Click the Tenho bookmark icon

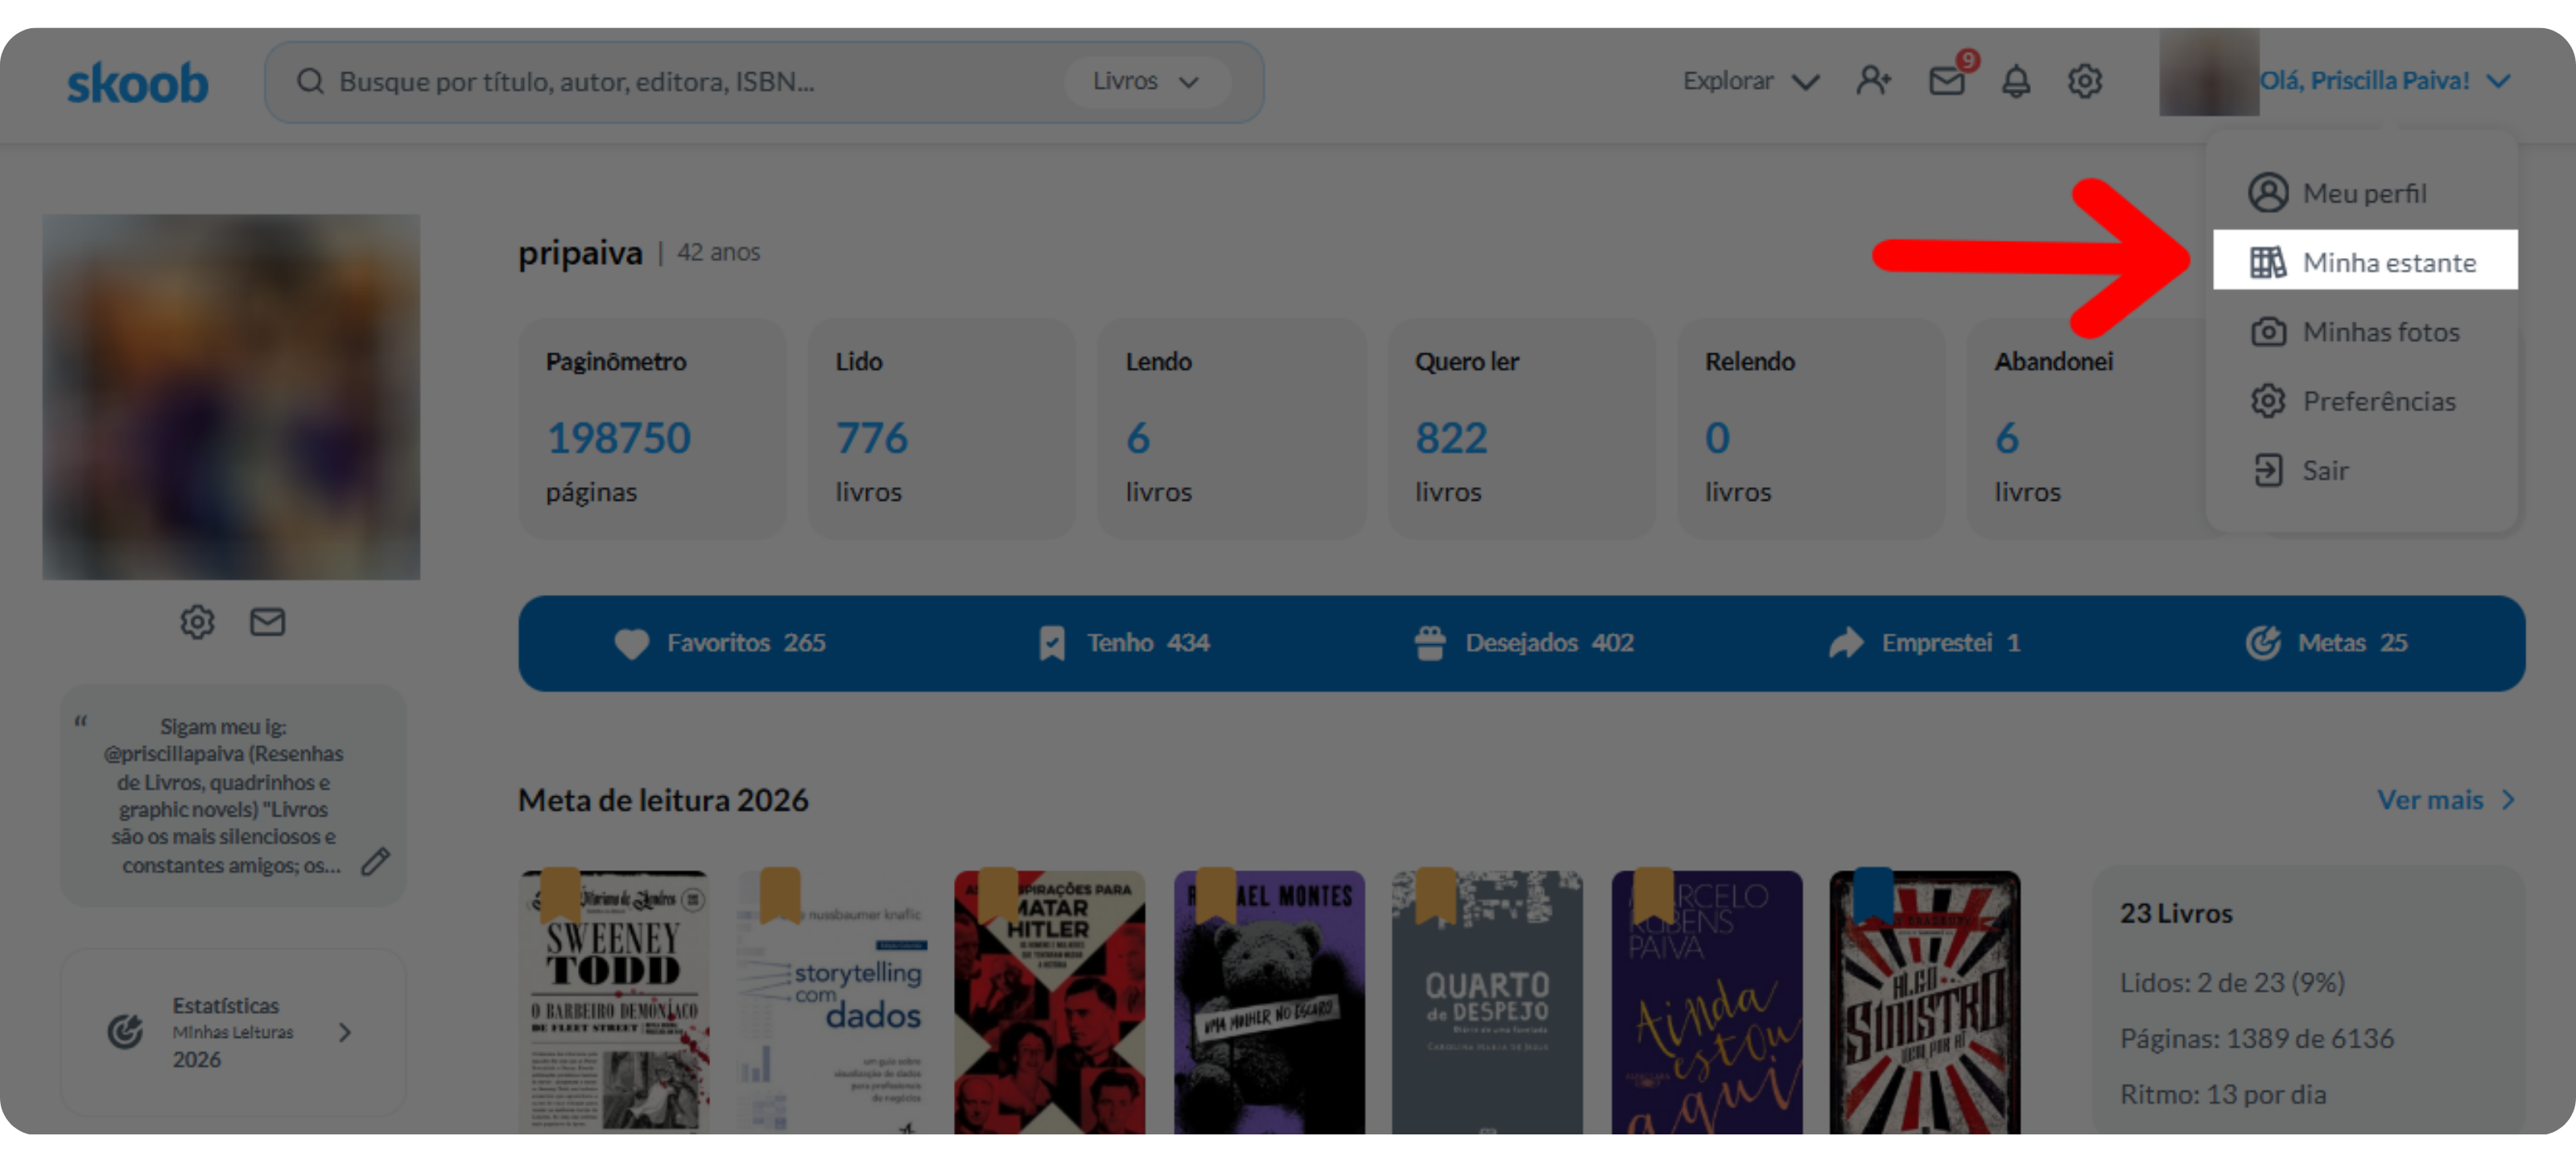click(1051, 643)
